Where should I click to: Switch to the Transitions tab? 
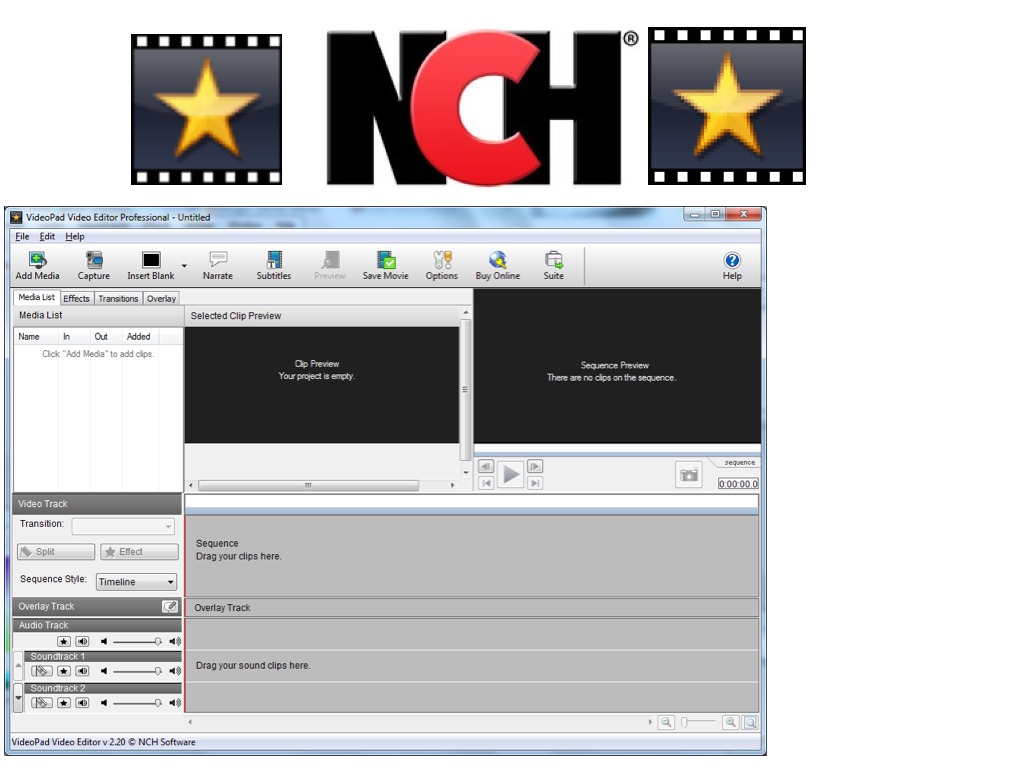(x=118, y=298)
